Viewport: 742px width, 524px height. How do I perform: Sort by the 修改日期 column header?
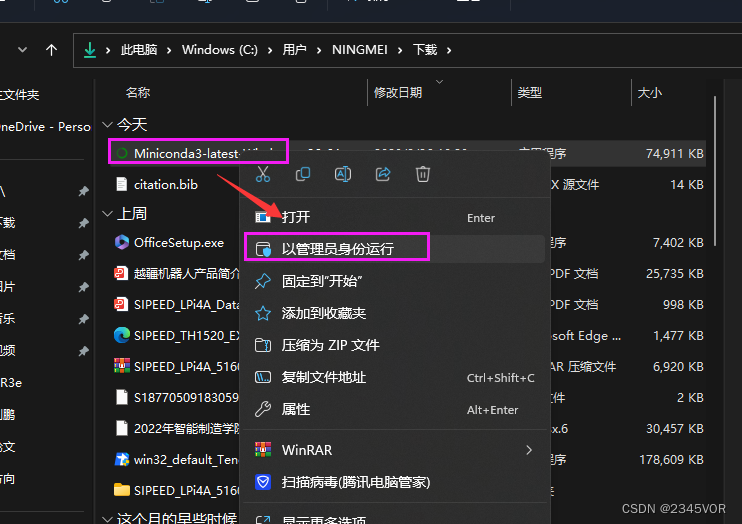398,92
